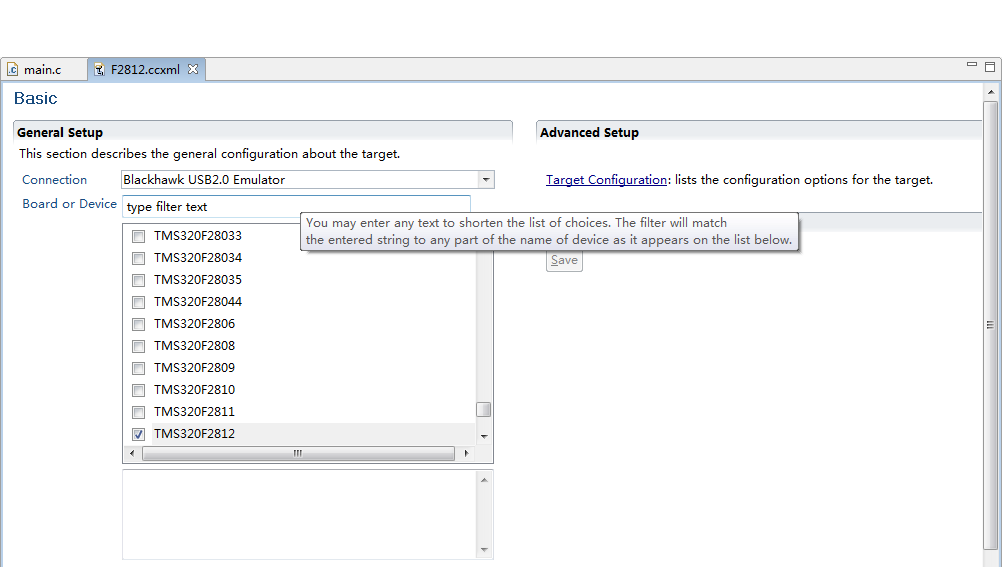The height and width of the screenshot is (567, 1002).
Task: Click the device list scroll-down arrow
Action: pyautogui.click(x=484, y=436)
